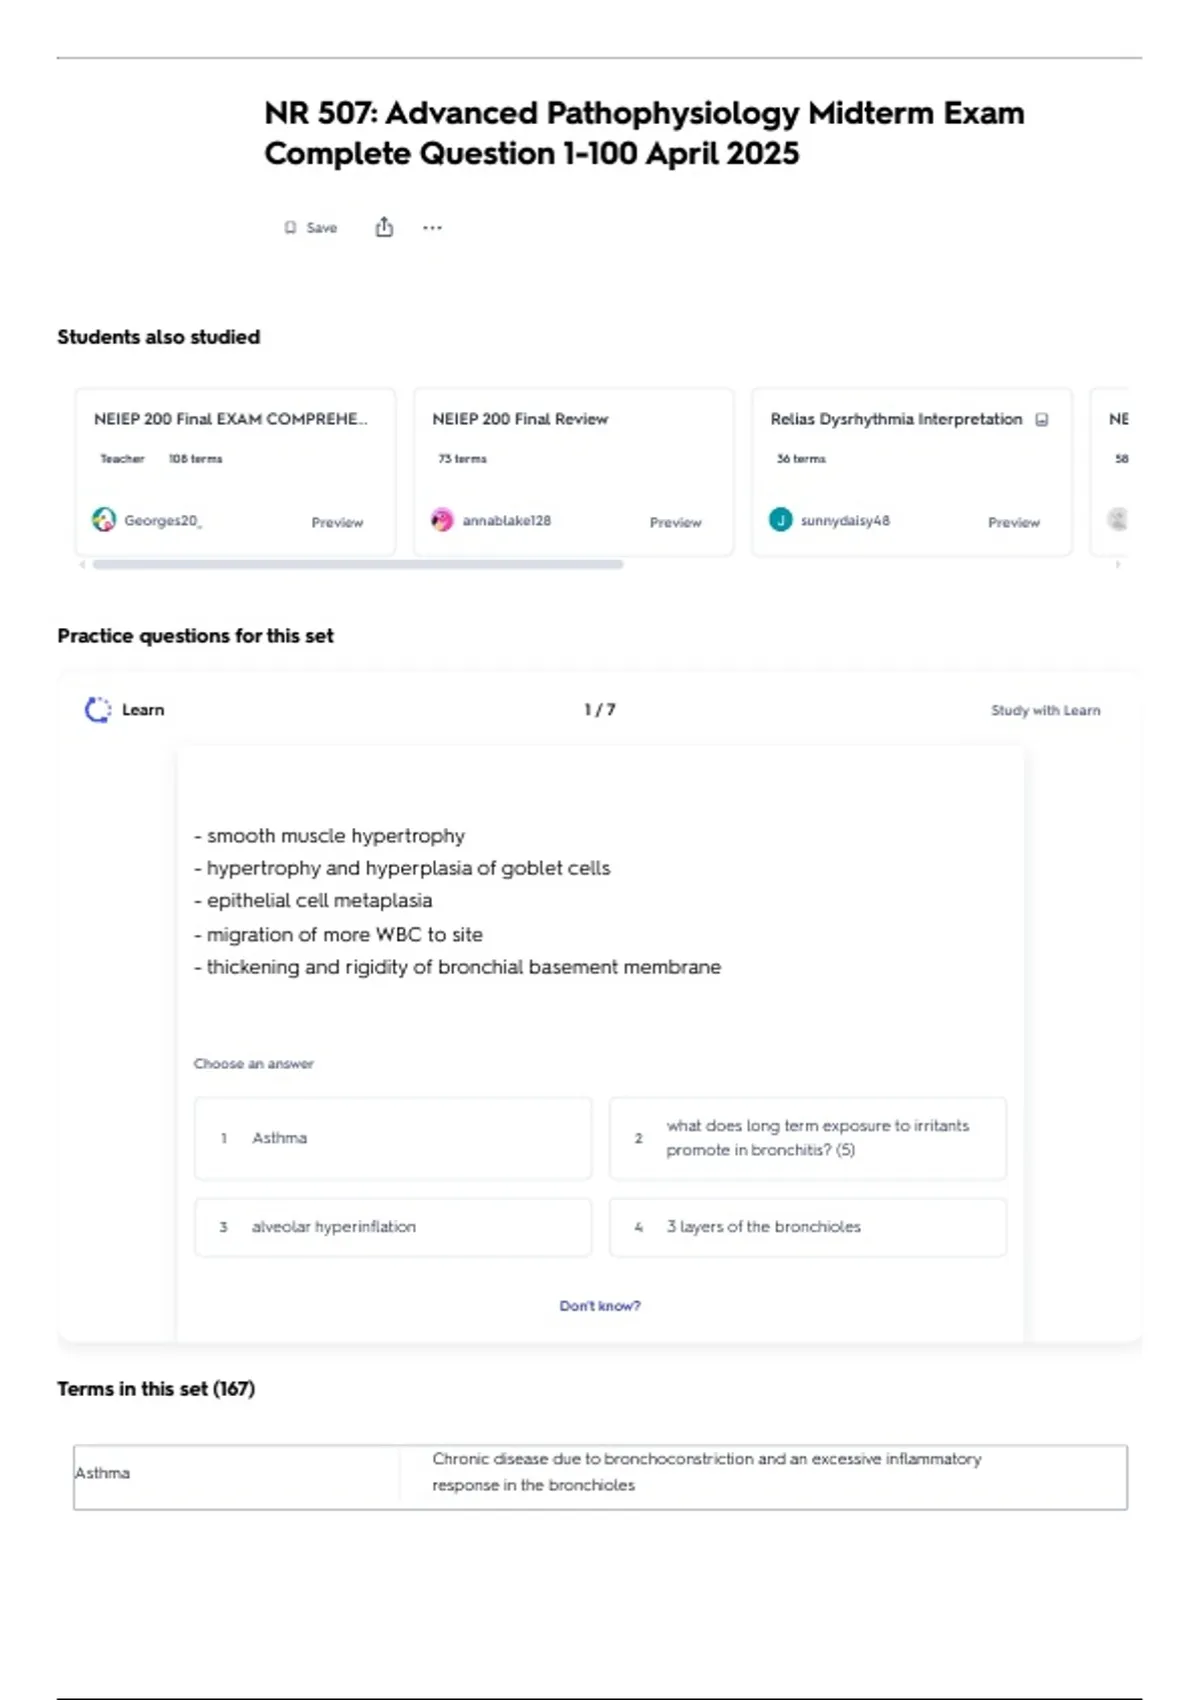Preview the NEIEP 200 Final Review set
Image resolution: width=1200 pixels, height=1700 pixels.
[x=675, y=522]
